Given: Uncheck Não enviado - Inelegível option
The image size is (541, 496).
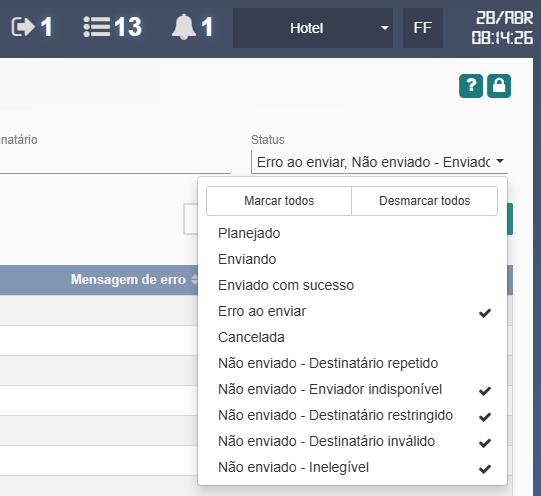Looking at the screenshot, I should click(353, 467).
